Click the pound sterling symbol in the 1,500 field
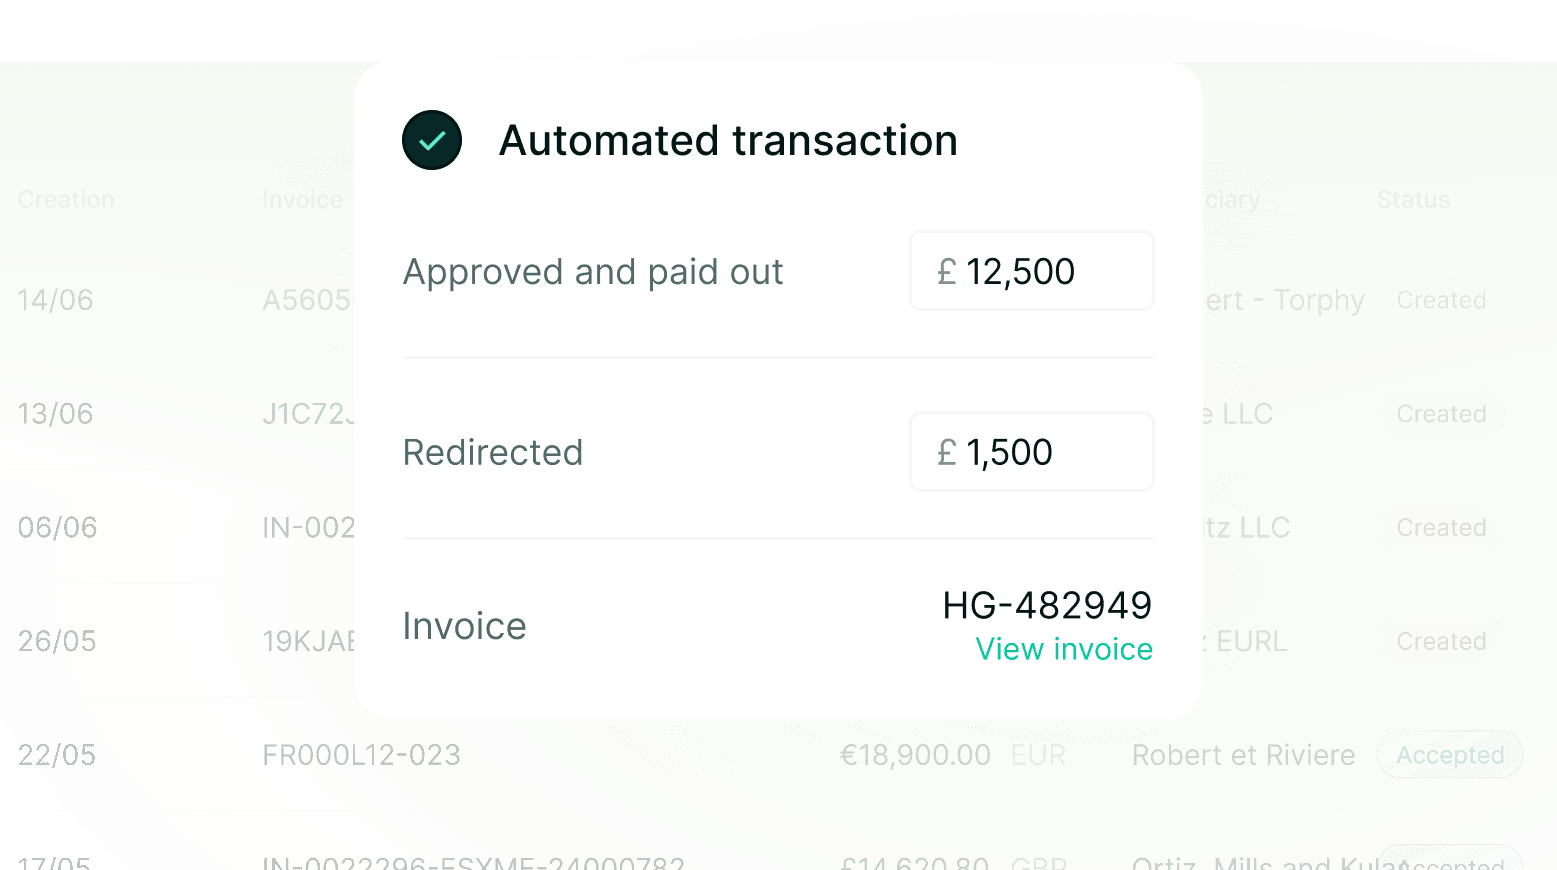 (x=945, y=452)
